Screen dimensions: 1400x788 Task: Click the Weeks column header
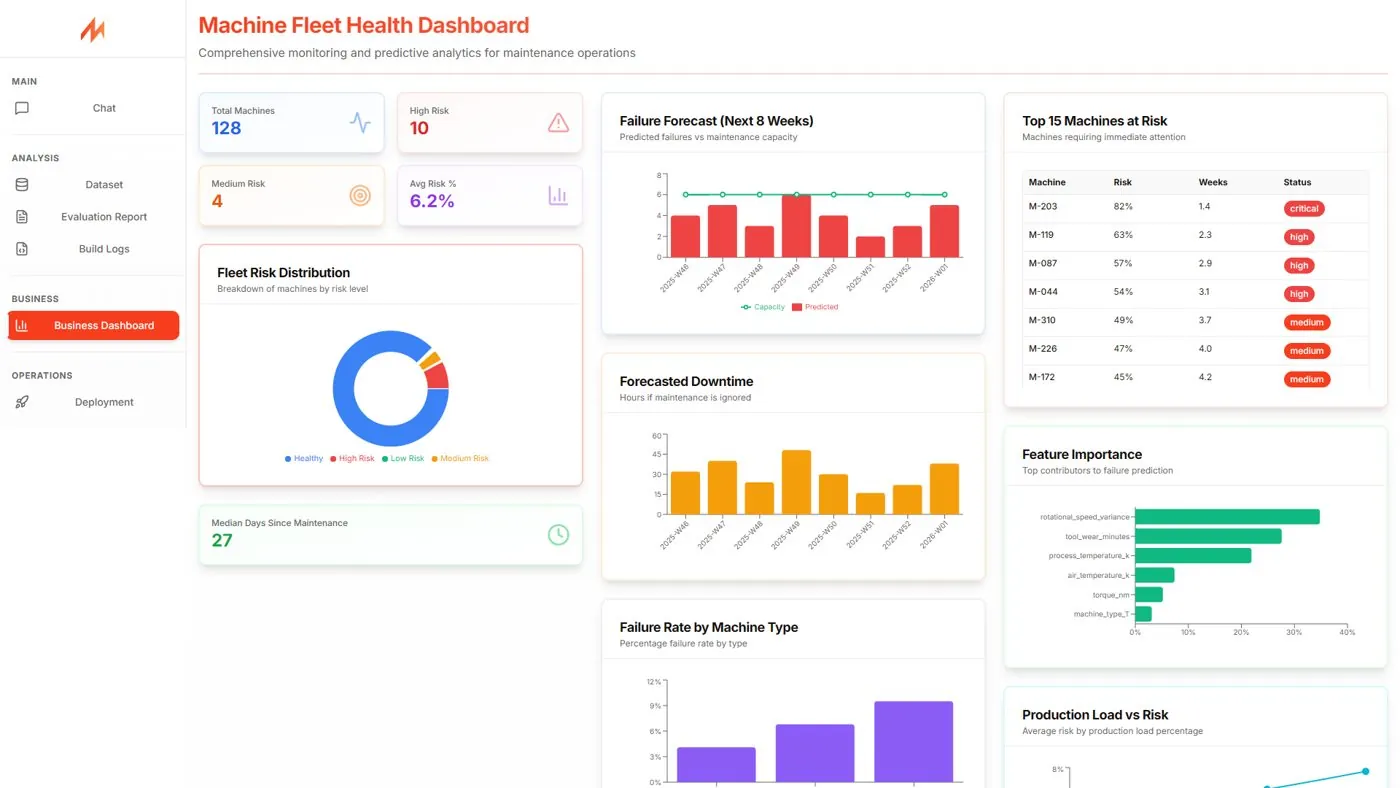[1213, 182]
